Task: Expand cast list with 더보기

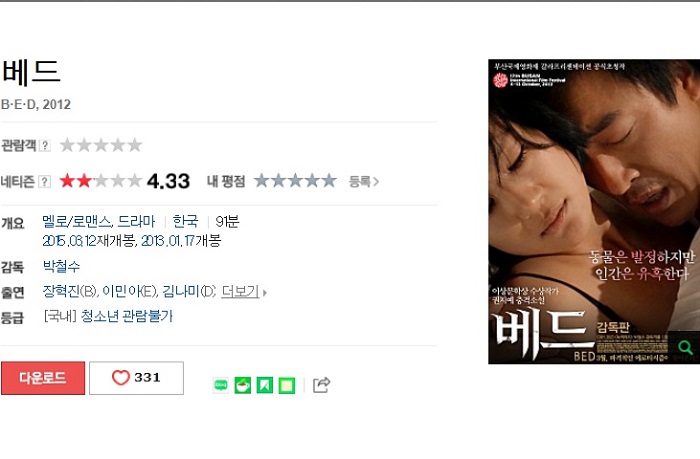Action: tap(243, 292)
